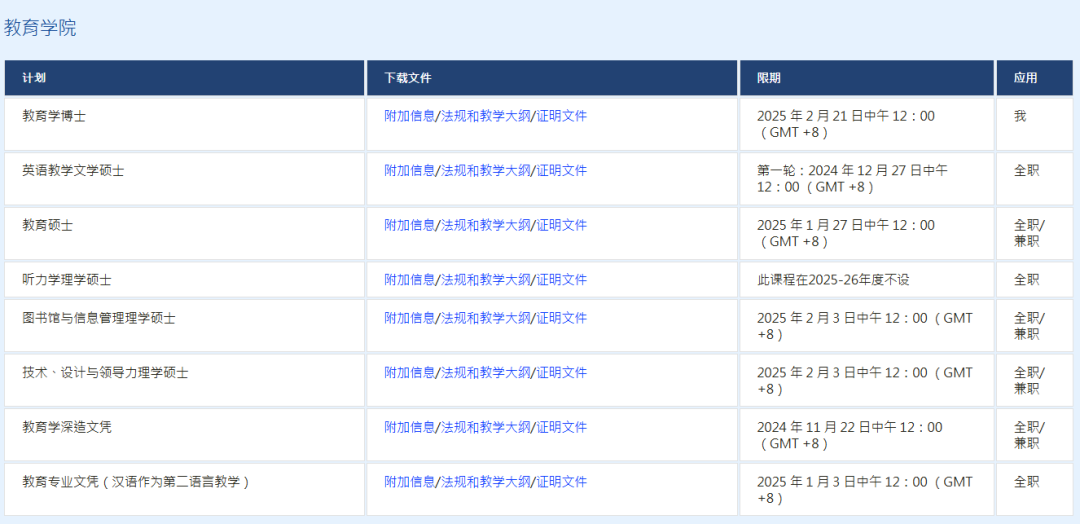This screenshot has width=1080, height=524.
Task: Open 法规和教学大纲 for 听力学理学硕士
Action: 485,280
